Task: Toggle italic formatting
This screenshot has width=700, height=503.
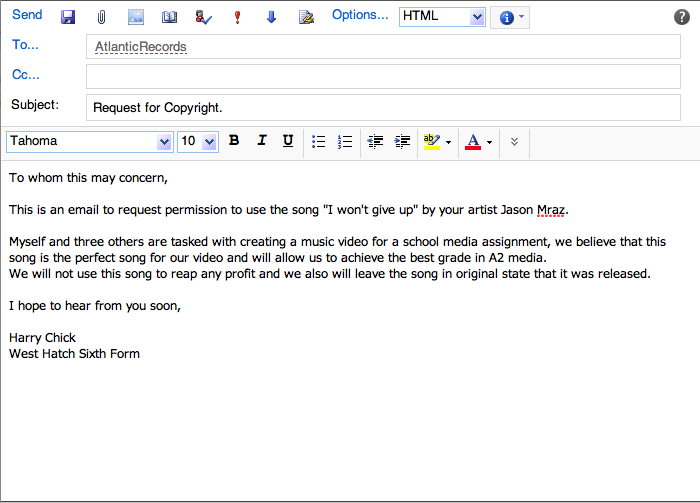Action: coord(262,141)
